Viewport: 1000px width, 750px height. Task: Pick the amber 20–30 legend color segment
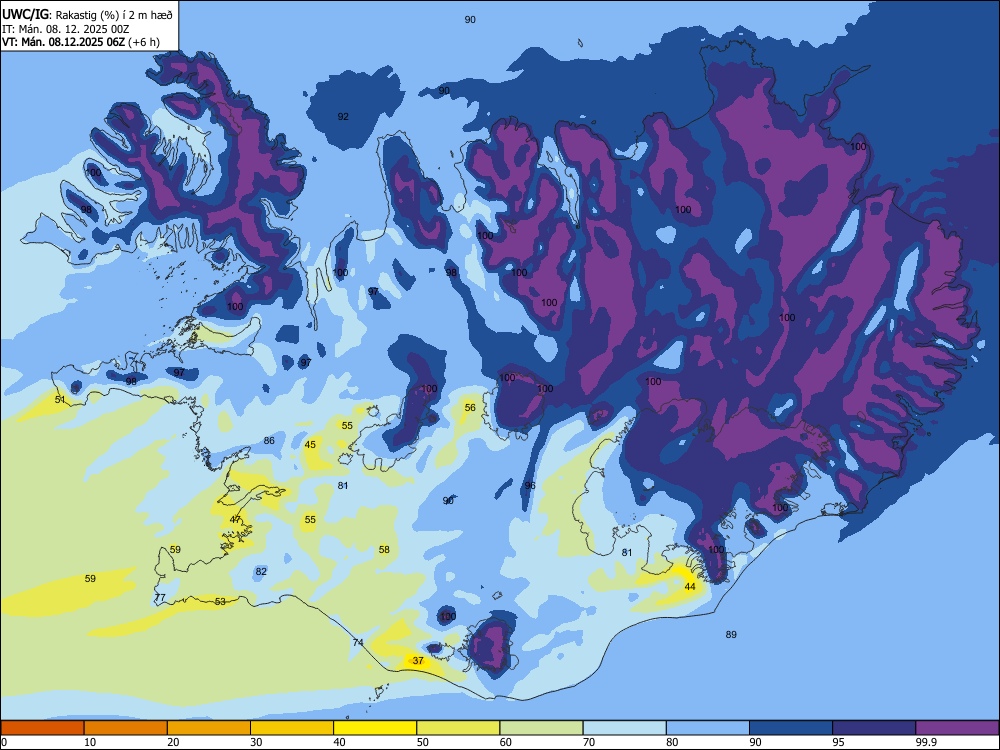[209, 728]
